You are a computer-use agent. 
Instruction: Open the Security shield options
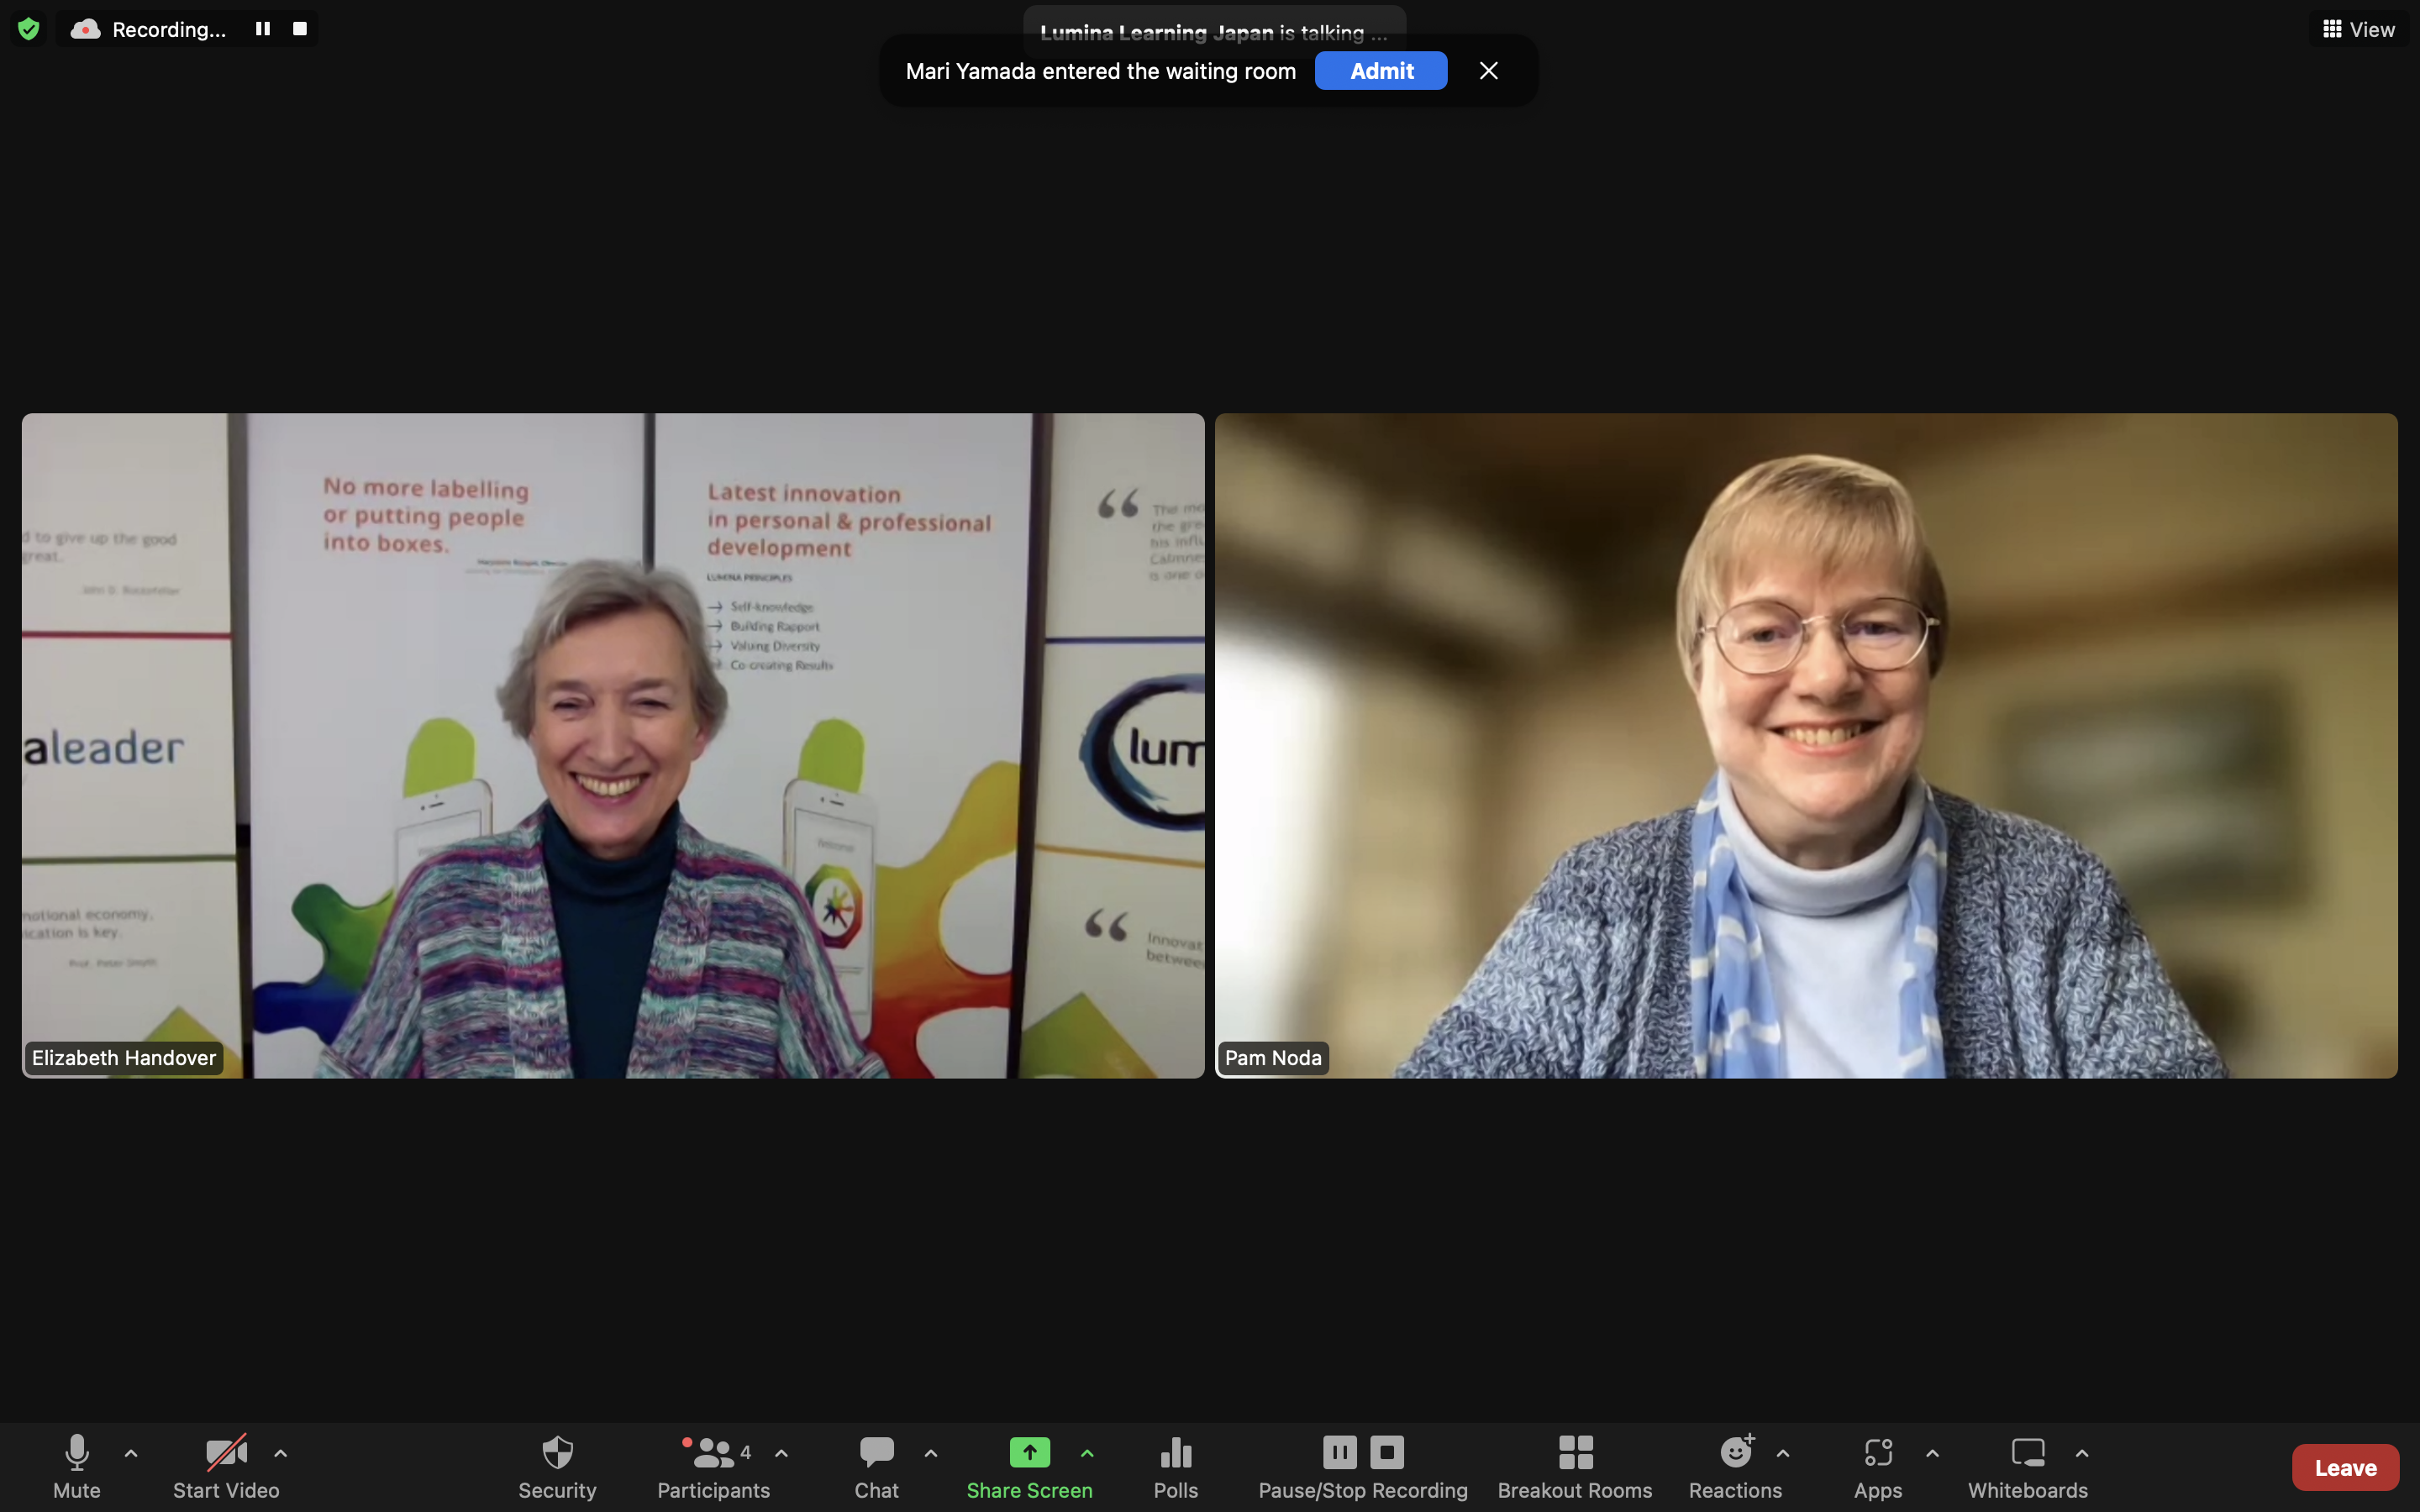click(557, 1465)
